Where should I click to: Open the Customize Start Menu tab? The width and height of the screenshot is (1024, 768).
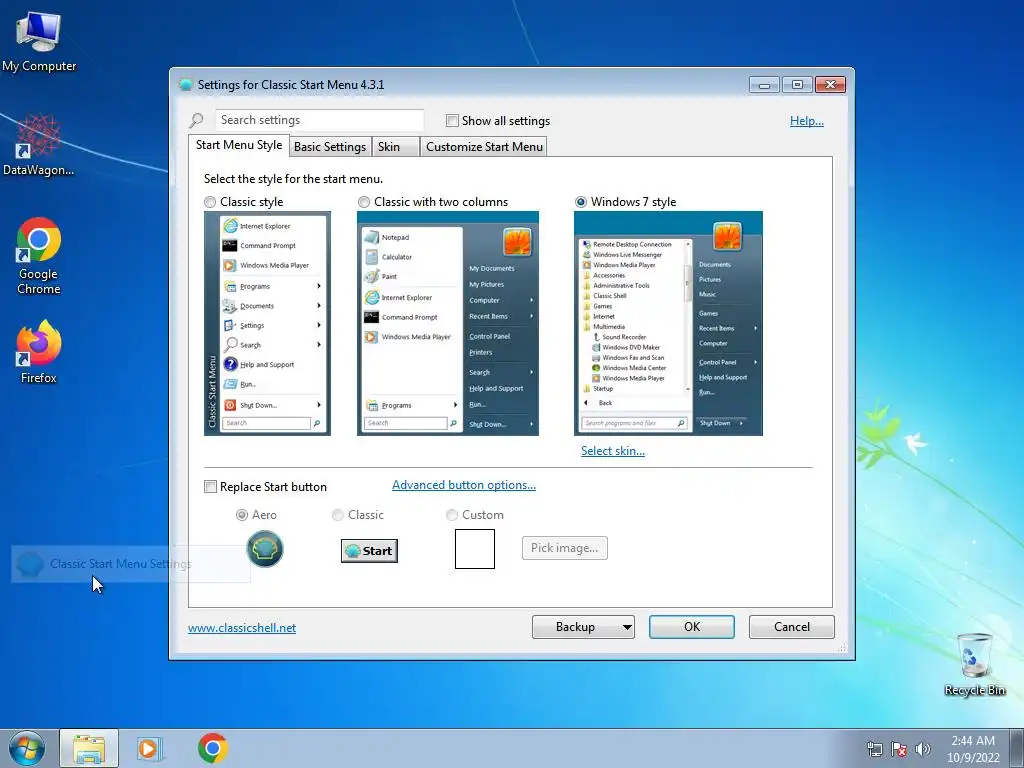click(x=484, y=147)
